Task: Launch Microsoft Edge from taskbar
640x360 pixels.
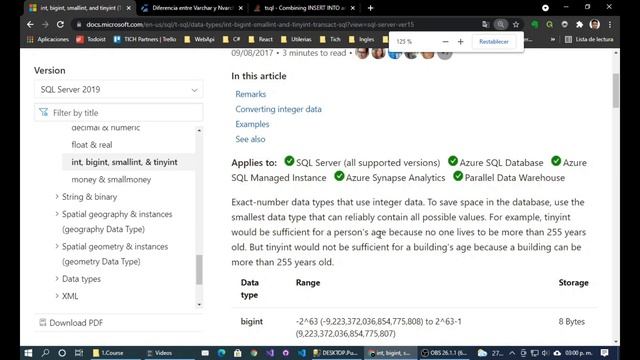Action: pos(221,353)
